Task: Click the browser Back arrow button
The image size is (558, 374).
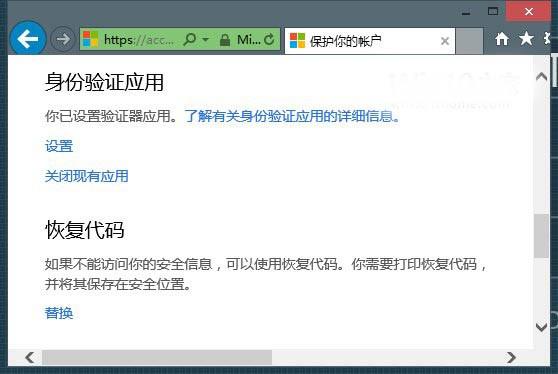Action: 28,38
